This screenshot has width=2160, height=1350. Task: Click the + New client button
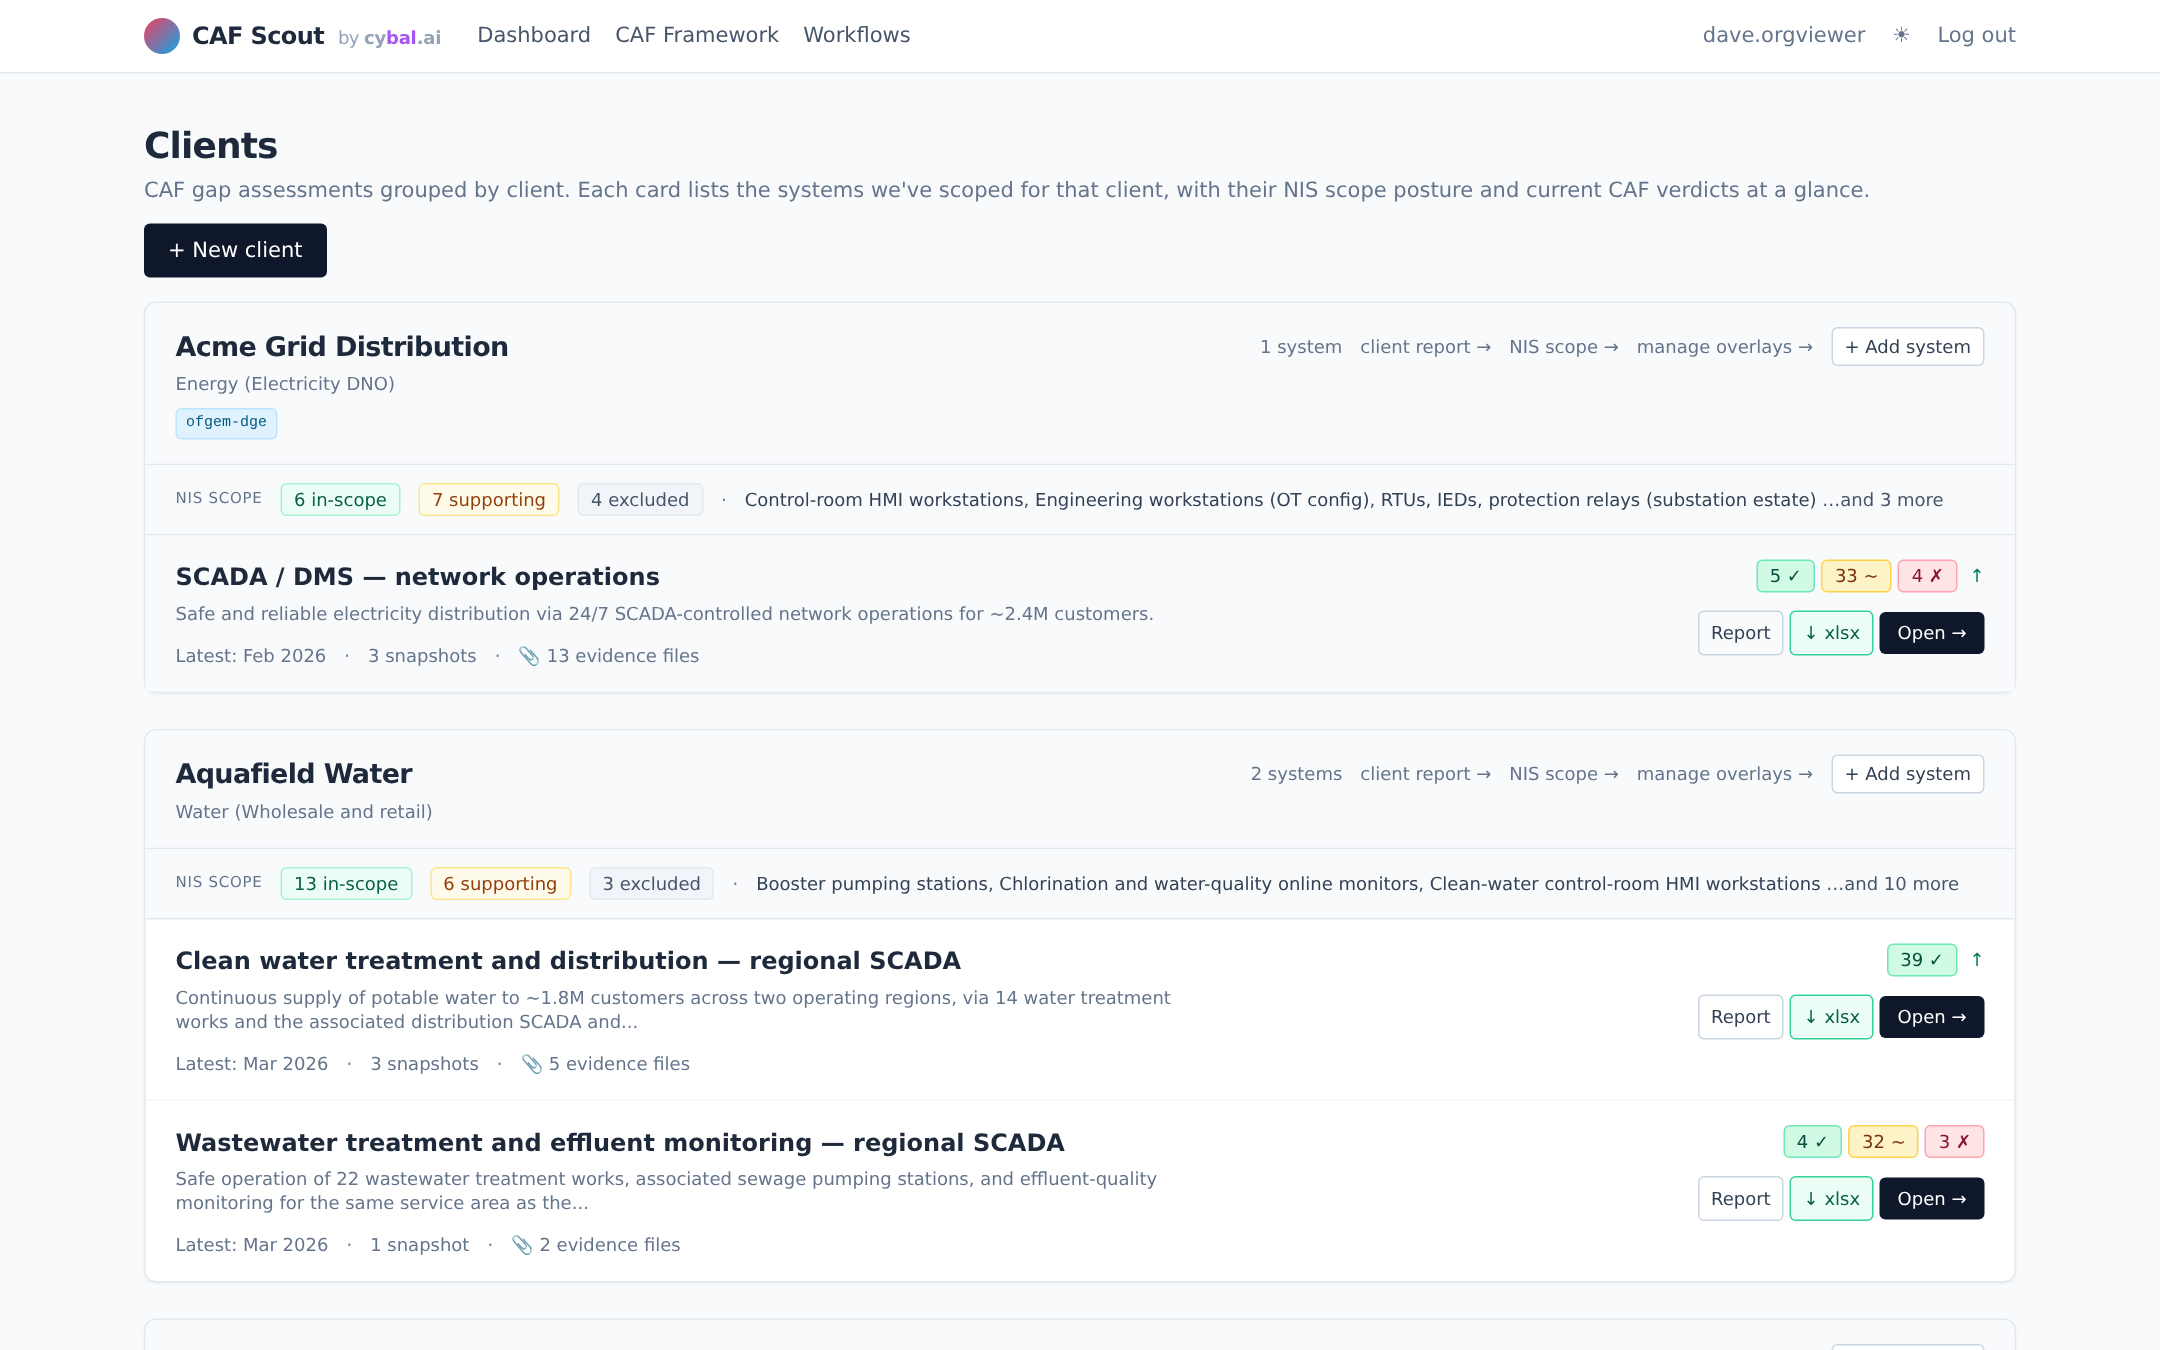235,250
